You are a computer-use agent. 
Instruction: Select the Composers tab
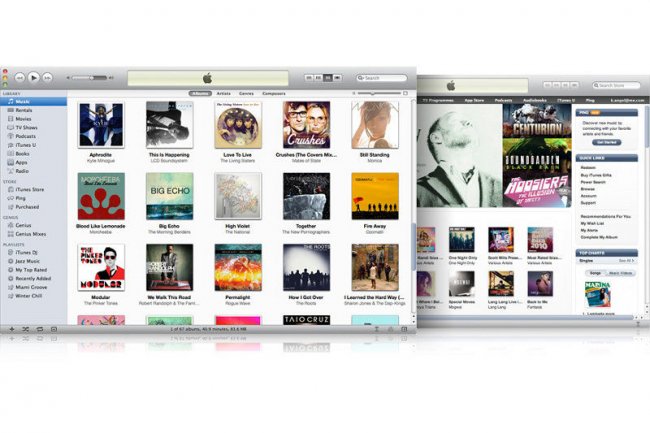[273, 93]
